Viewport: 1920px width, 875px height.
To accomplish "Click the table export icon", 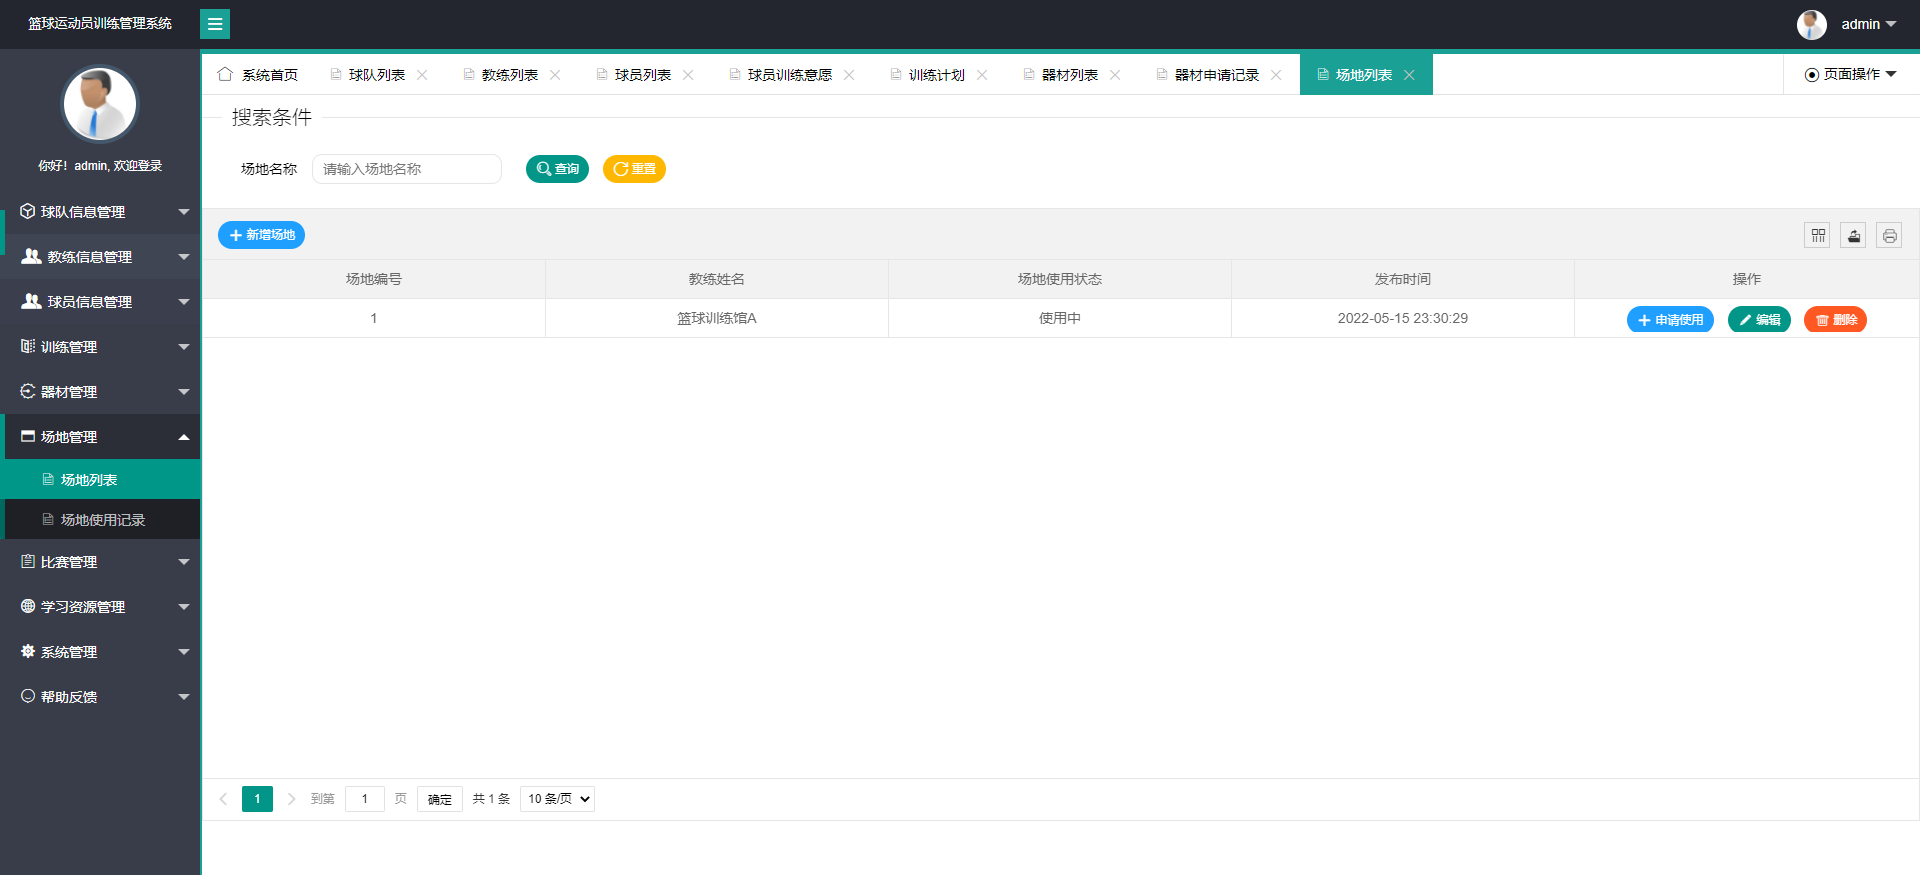I will coord(1854,235).
